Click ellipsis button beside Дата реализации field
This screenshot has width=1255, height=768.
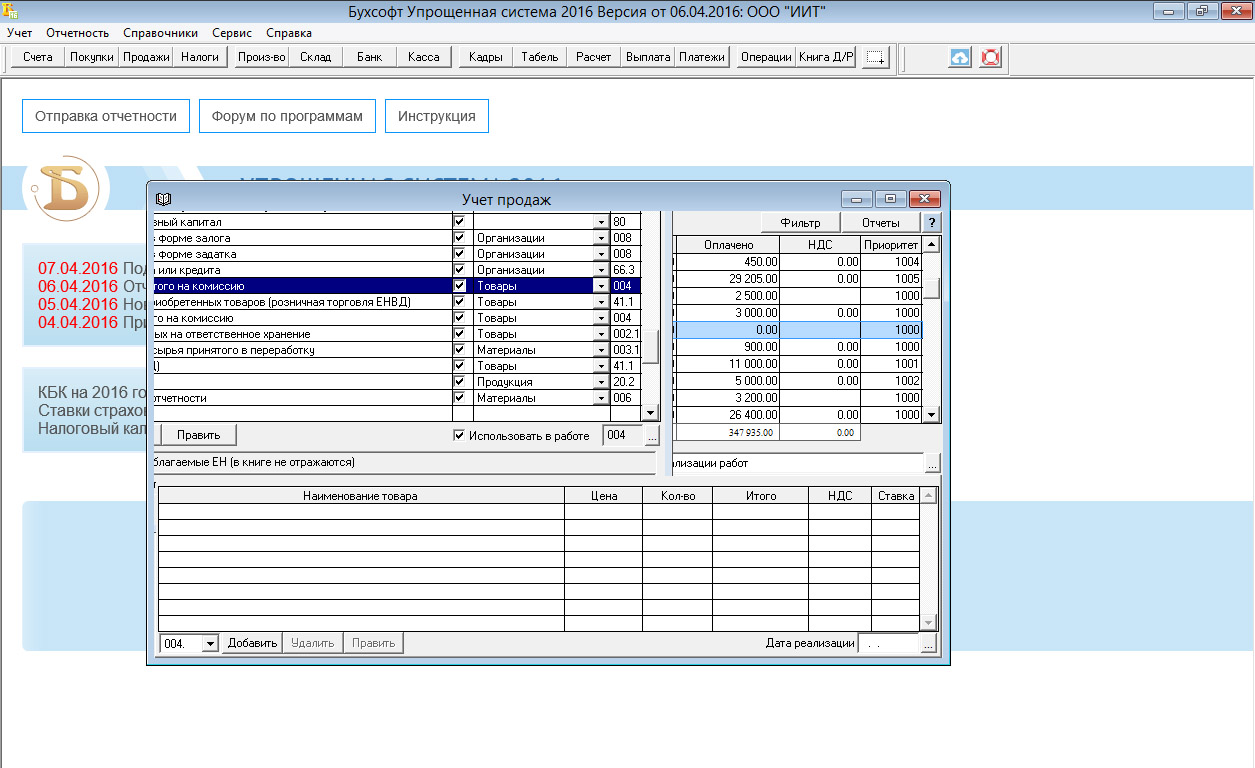tap(928, 644)
